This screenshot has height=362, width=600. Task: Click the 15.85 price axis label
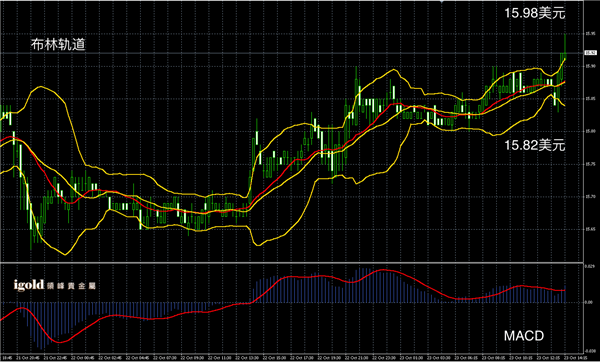click(589, 99)
